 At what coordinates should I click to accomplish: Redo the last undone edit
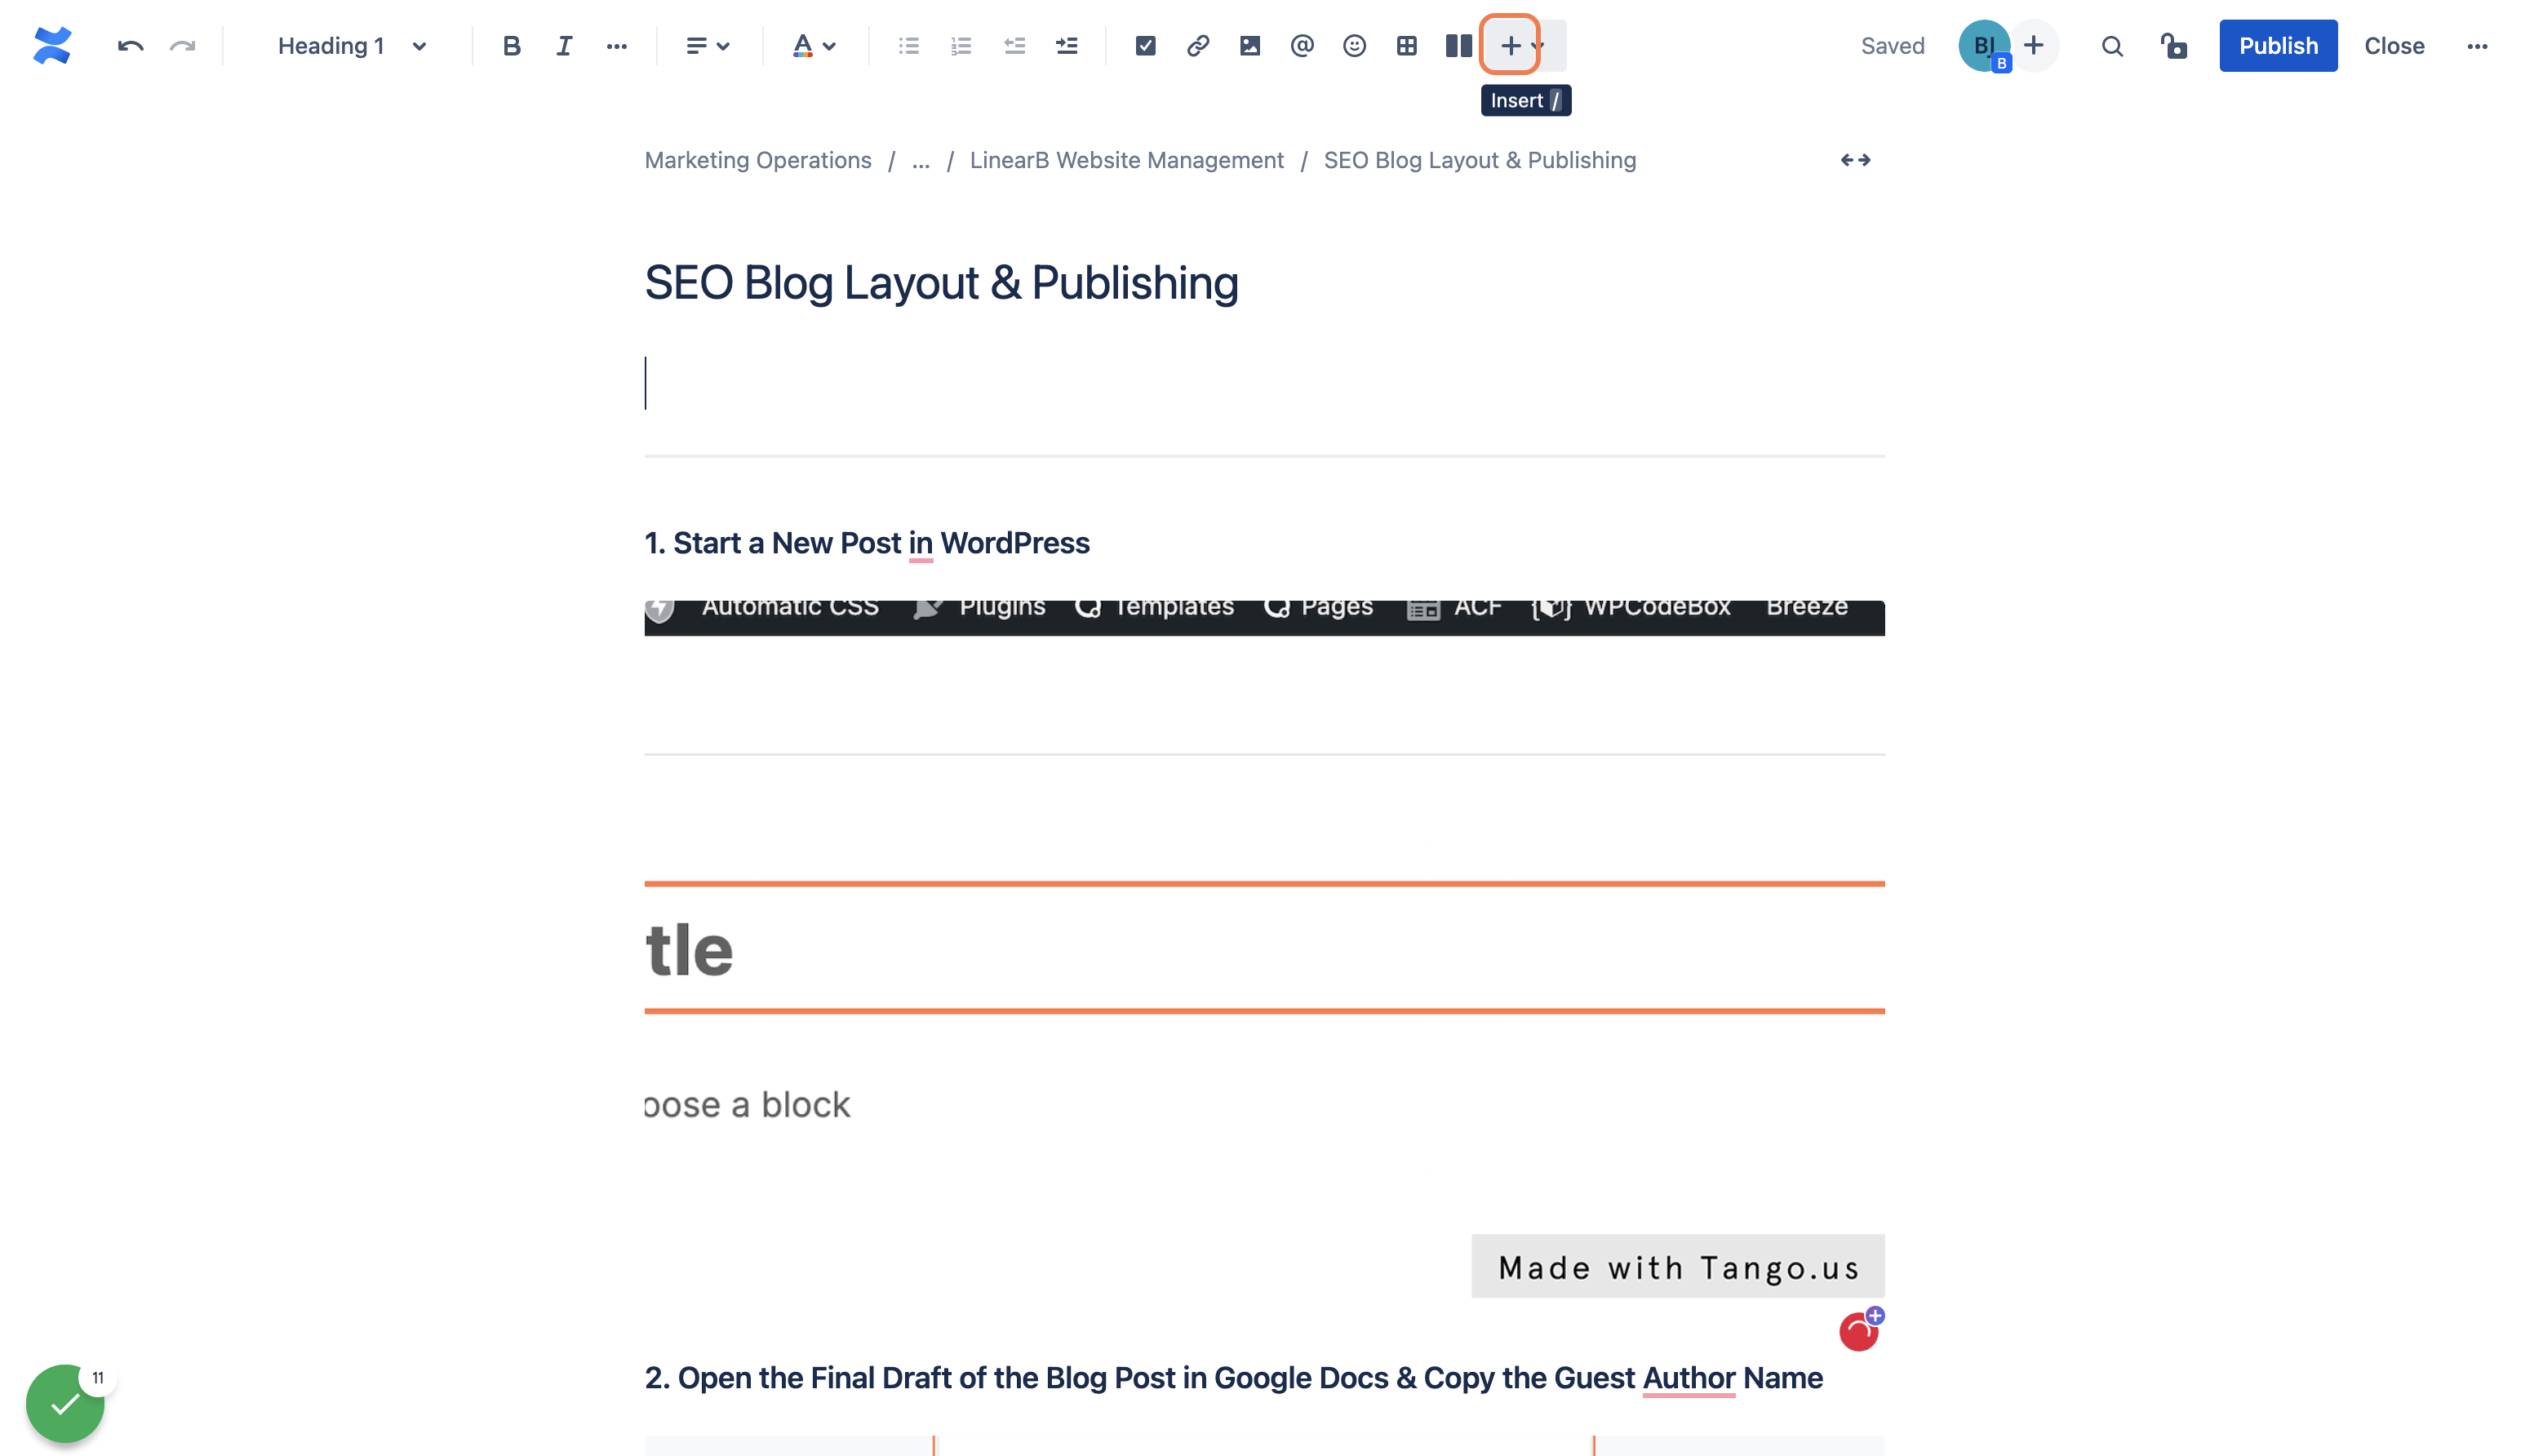click(x=182, y=46)
